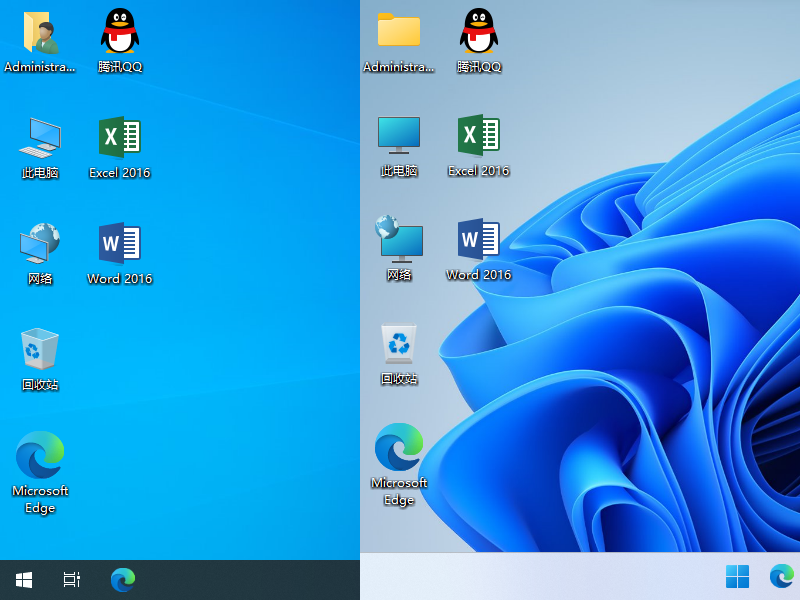
Task: Launch 腾讯QQ on the right Windows 11 desktop
Action: tap(479, 31)
